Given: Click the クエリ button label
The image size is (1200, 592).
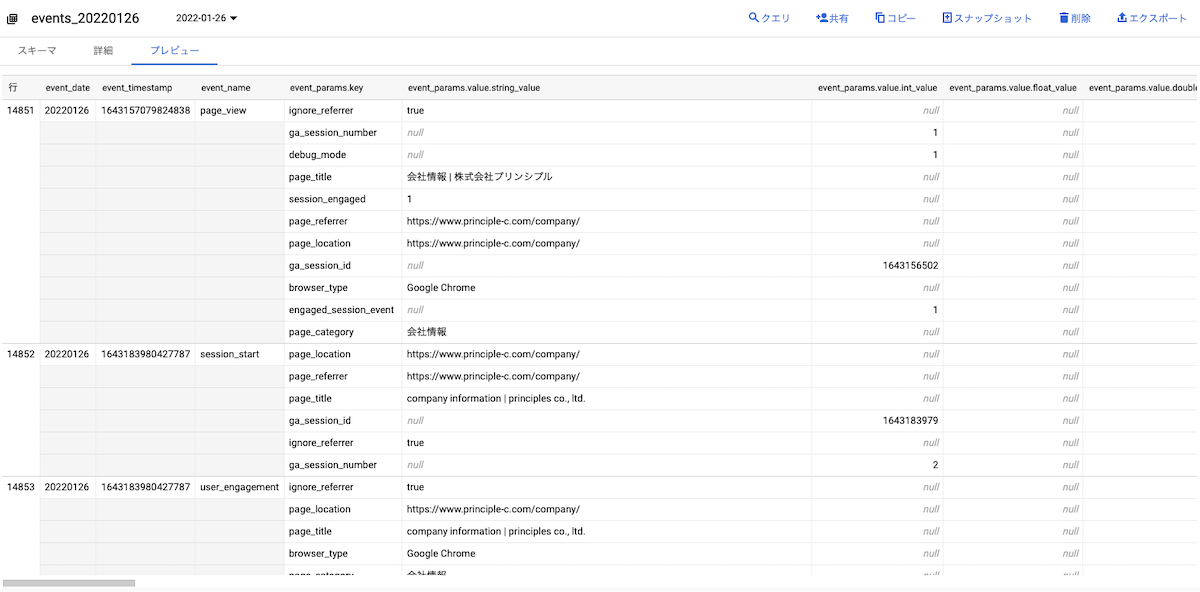Looking at the screenshot, I should 776,18.
